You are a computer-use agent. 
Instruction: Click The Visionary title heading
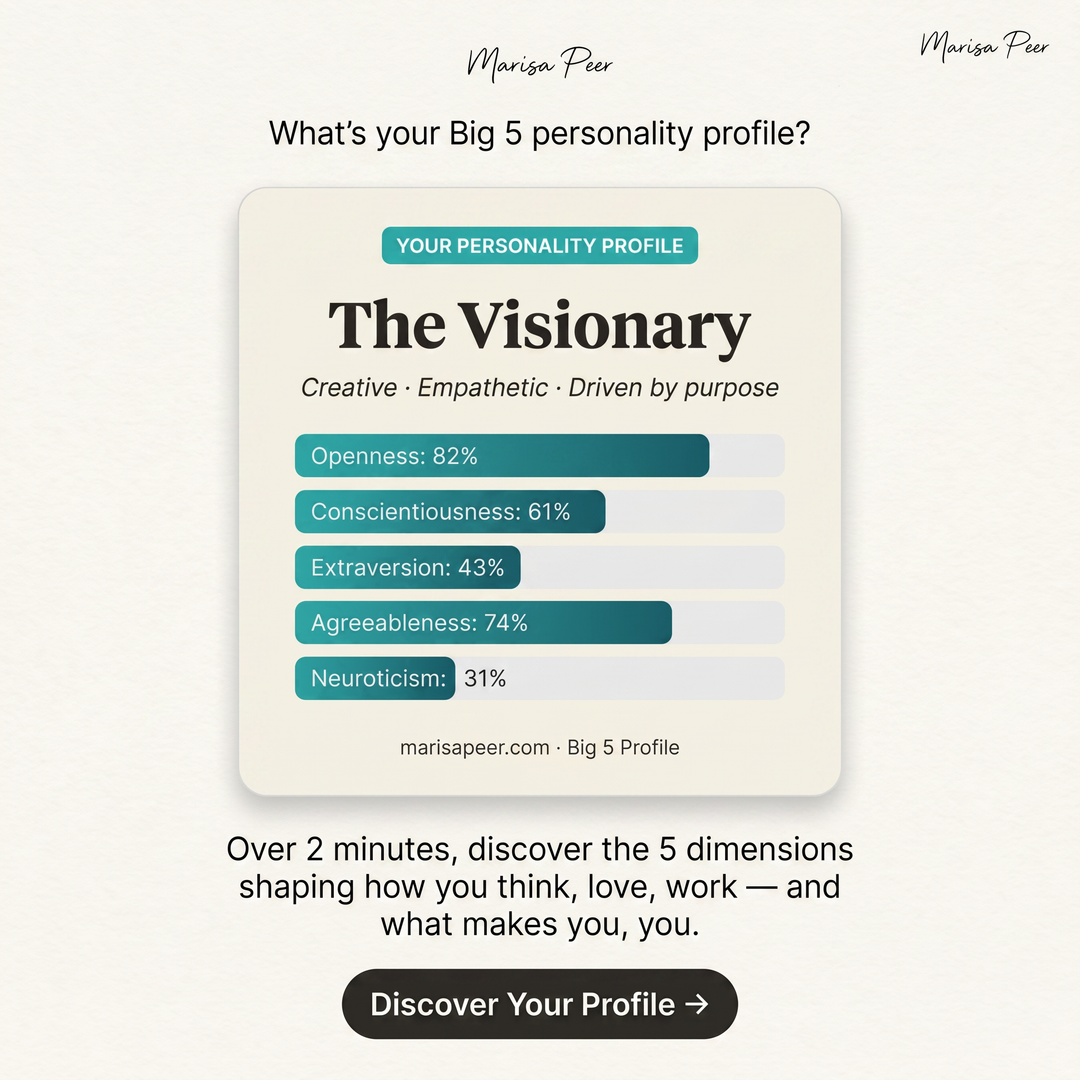(539, 326)
